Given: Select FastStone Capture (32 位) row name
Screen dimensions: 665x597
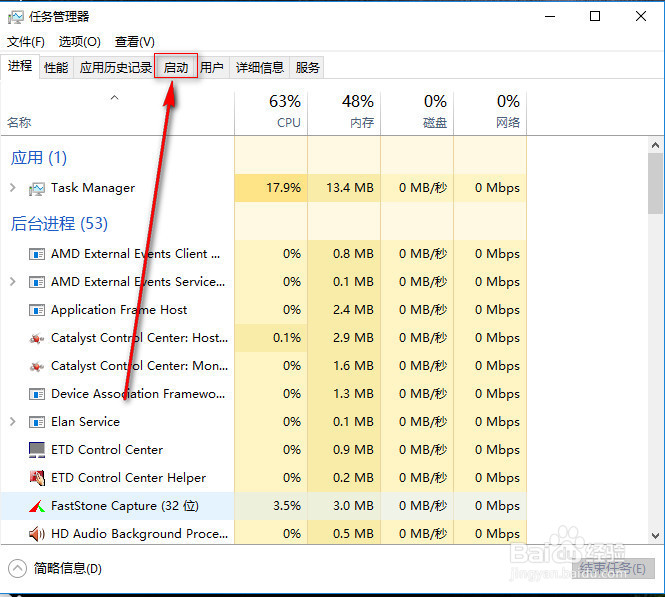Looking at the screenshot, I should coord(125,506).
